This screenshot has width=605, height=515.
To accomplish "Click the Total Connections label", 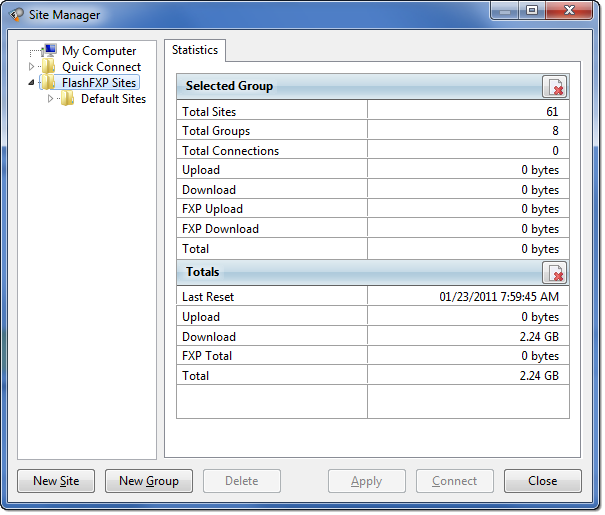I will 232,152.
